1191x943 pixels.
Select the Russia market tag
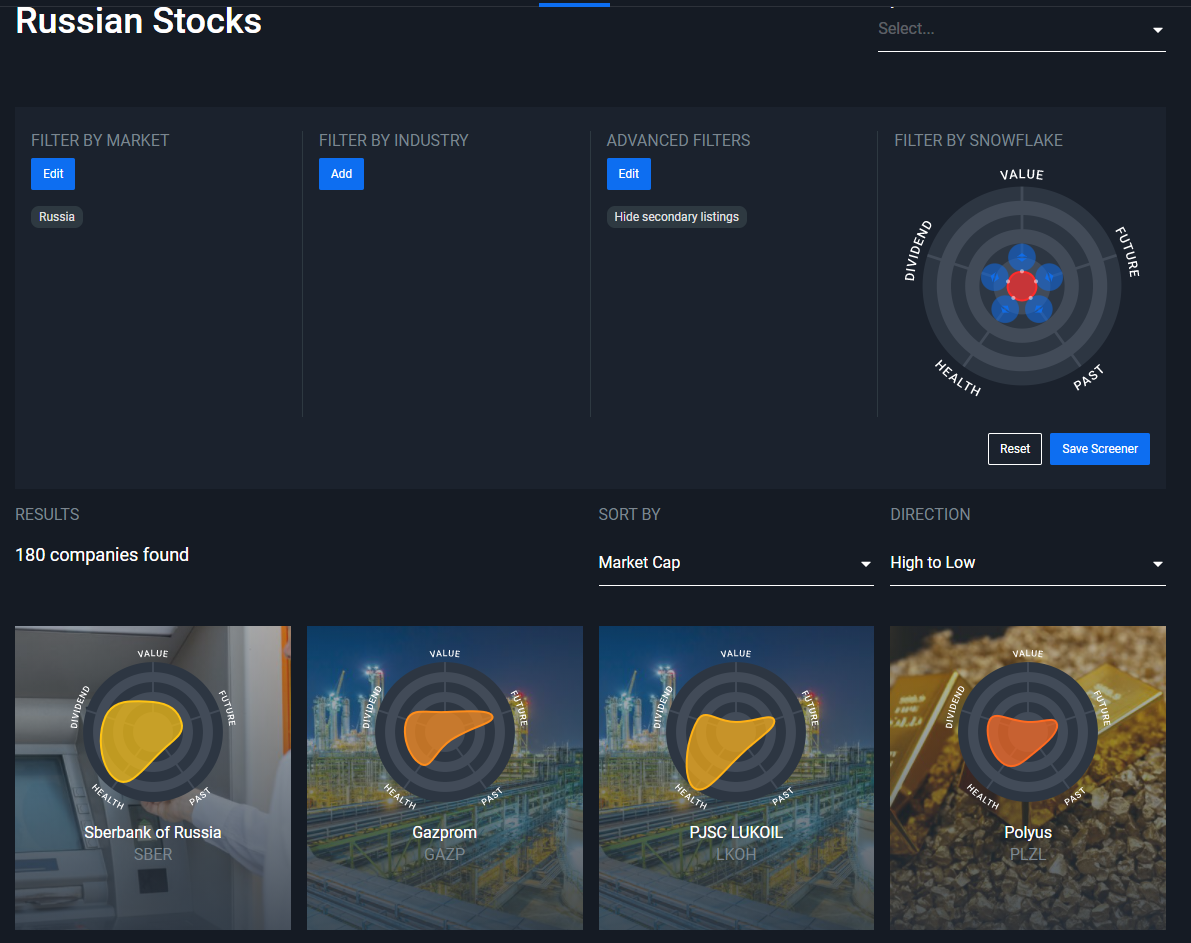coord(57,217)
